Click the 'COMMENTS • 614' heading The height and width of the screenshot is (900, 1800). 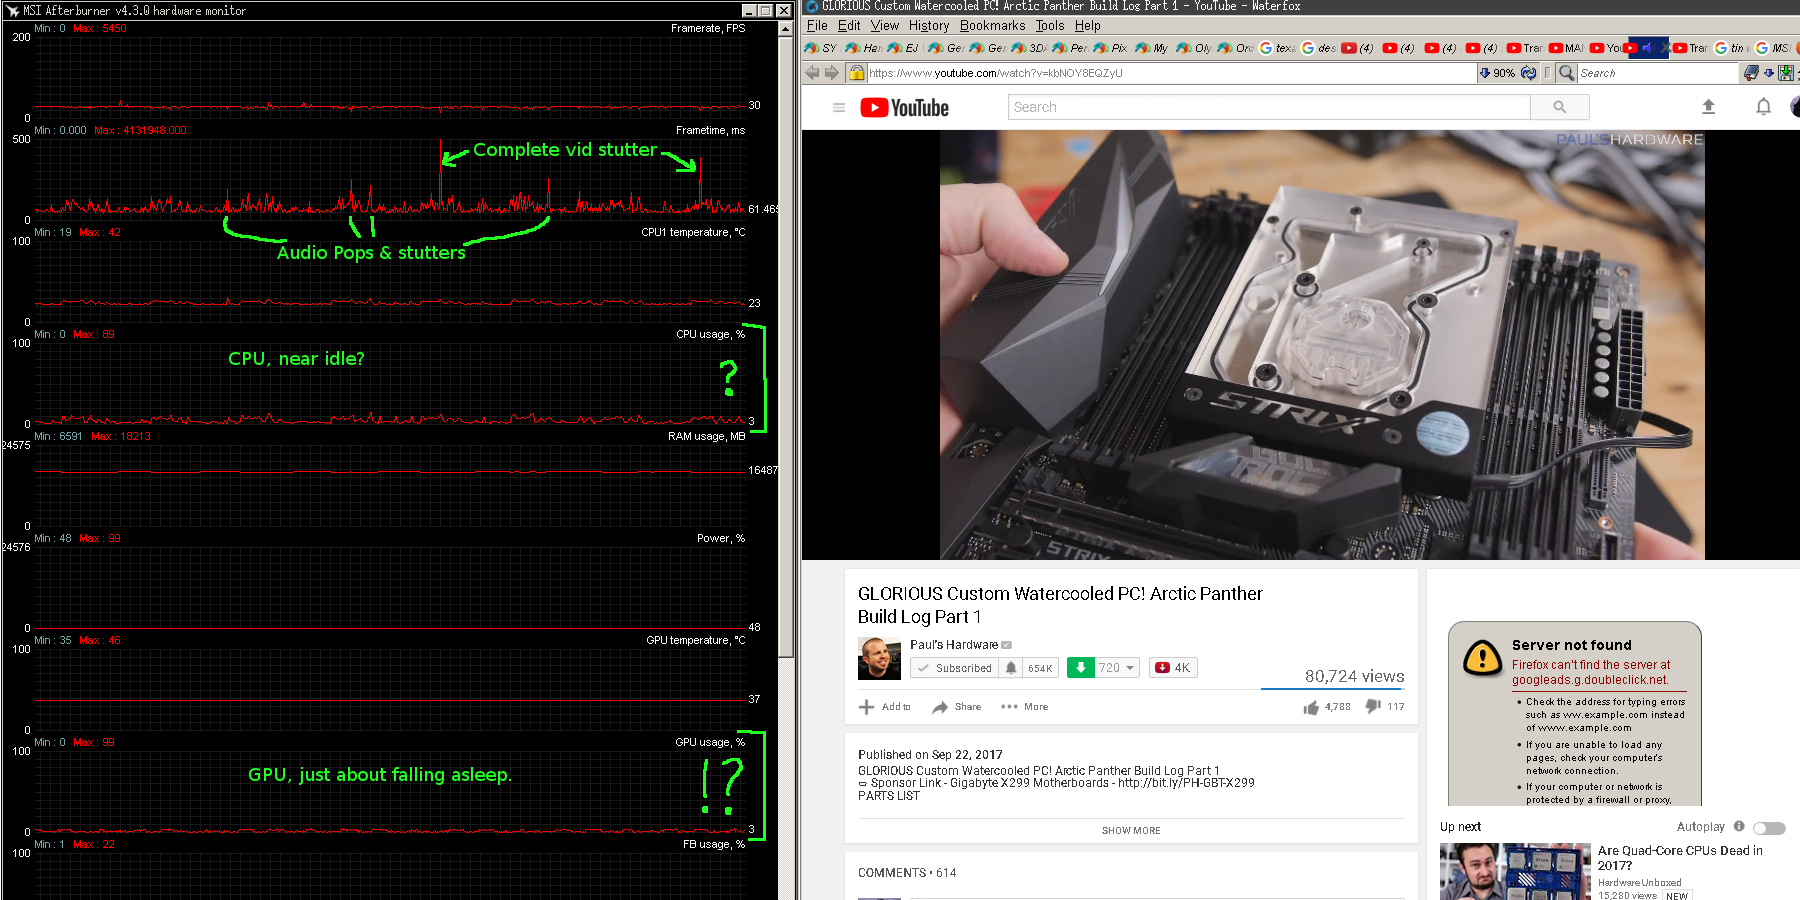(907, 873)
